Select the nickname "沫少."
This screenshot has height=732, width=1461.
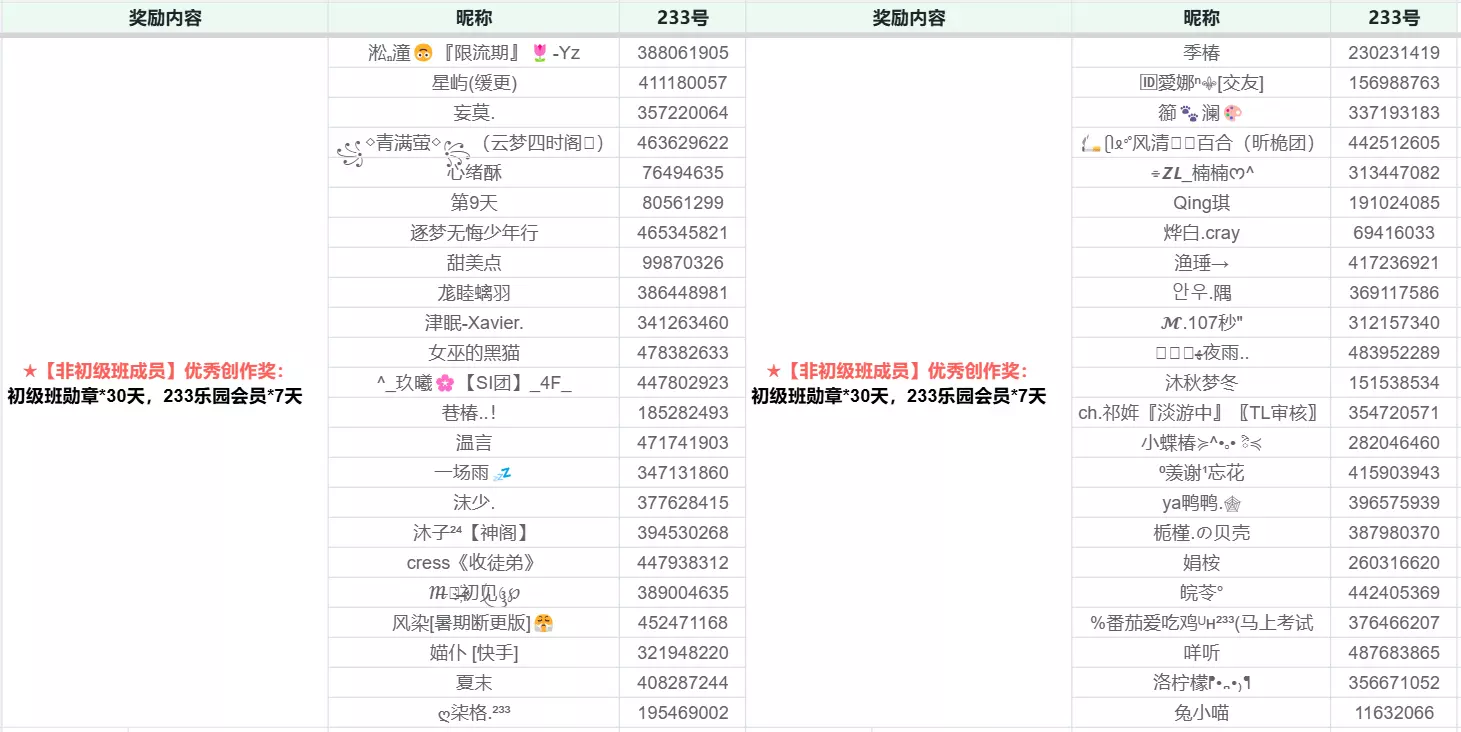pos(474,503)
